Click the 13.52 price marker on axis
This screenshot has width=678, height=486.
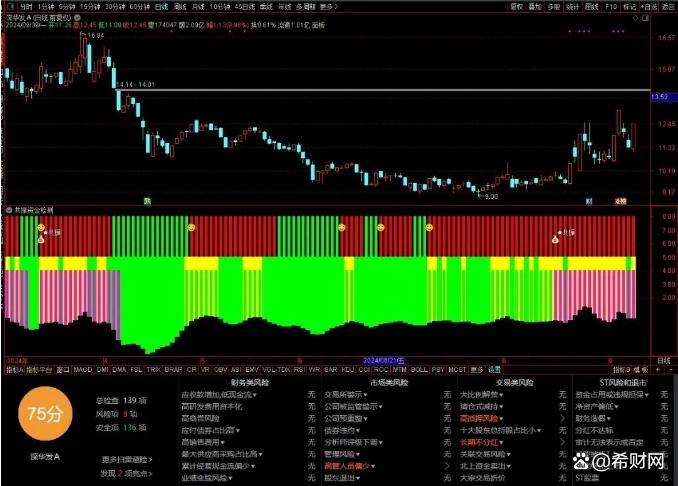pyautogui.click(x=662, y=97)
